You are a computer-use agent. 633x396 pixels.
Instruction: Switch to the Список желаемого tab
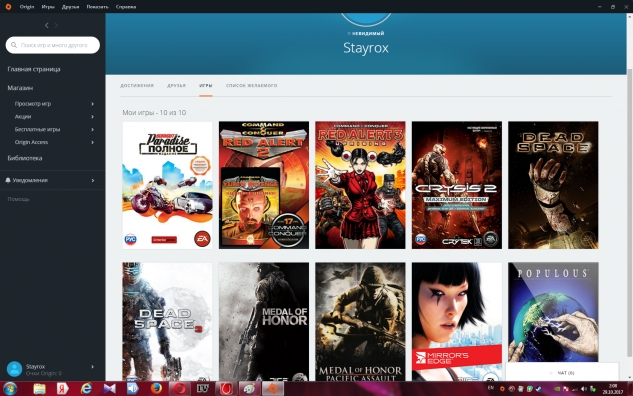252,86
